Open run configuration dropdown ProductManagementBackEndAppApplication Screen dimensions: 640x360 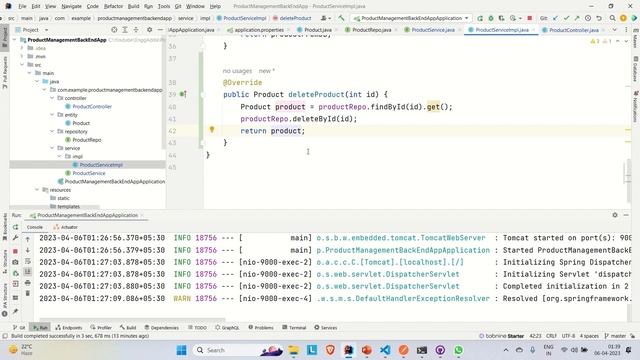click(x=411, y=18)
